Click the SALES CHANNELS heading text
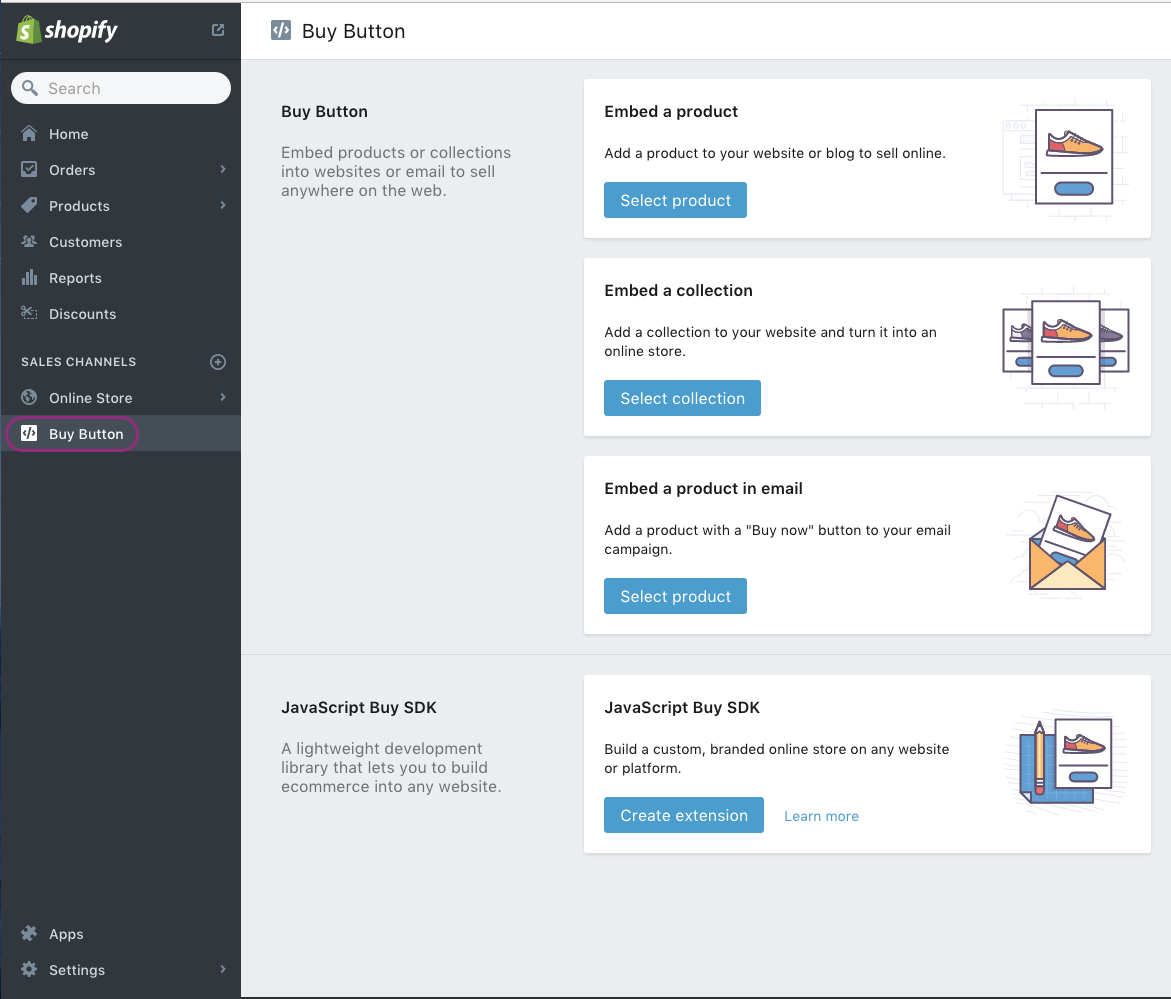Image resolution: width=1171 pixels, height=999 pixels. point(78,362)
